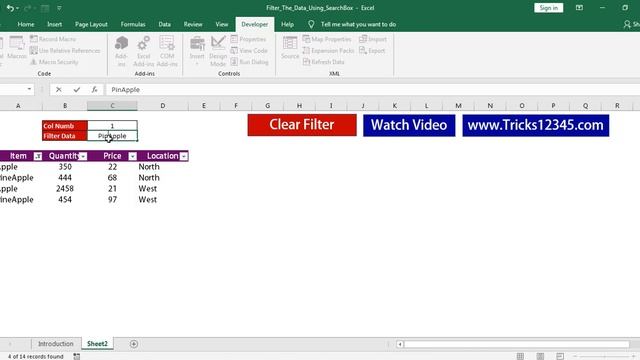Toggle Use Relative References
640x360 pixels.
(65, 50)
